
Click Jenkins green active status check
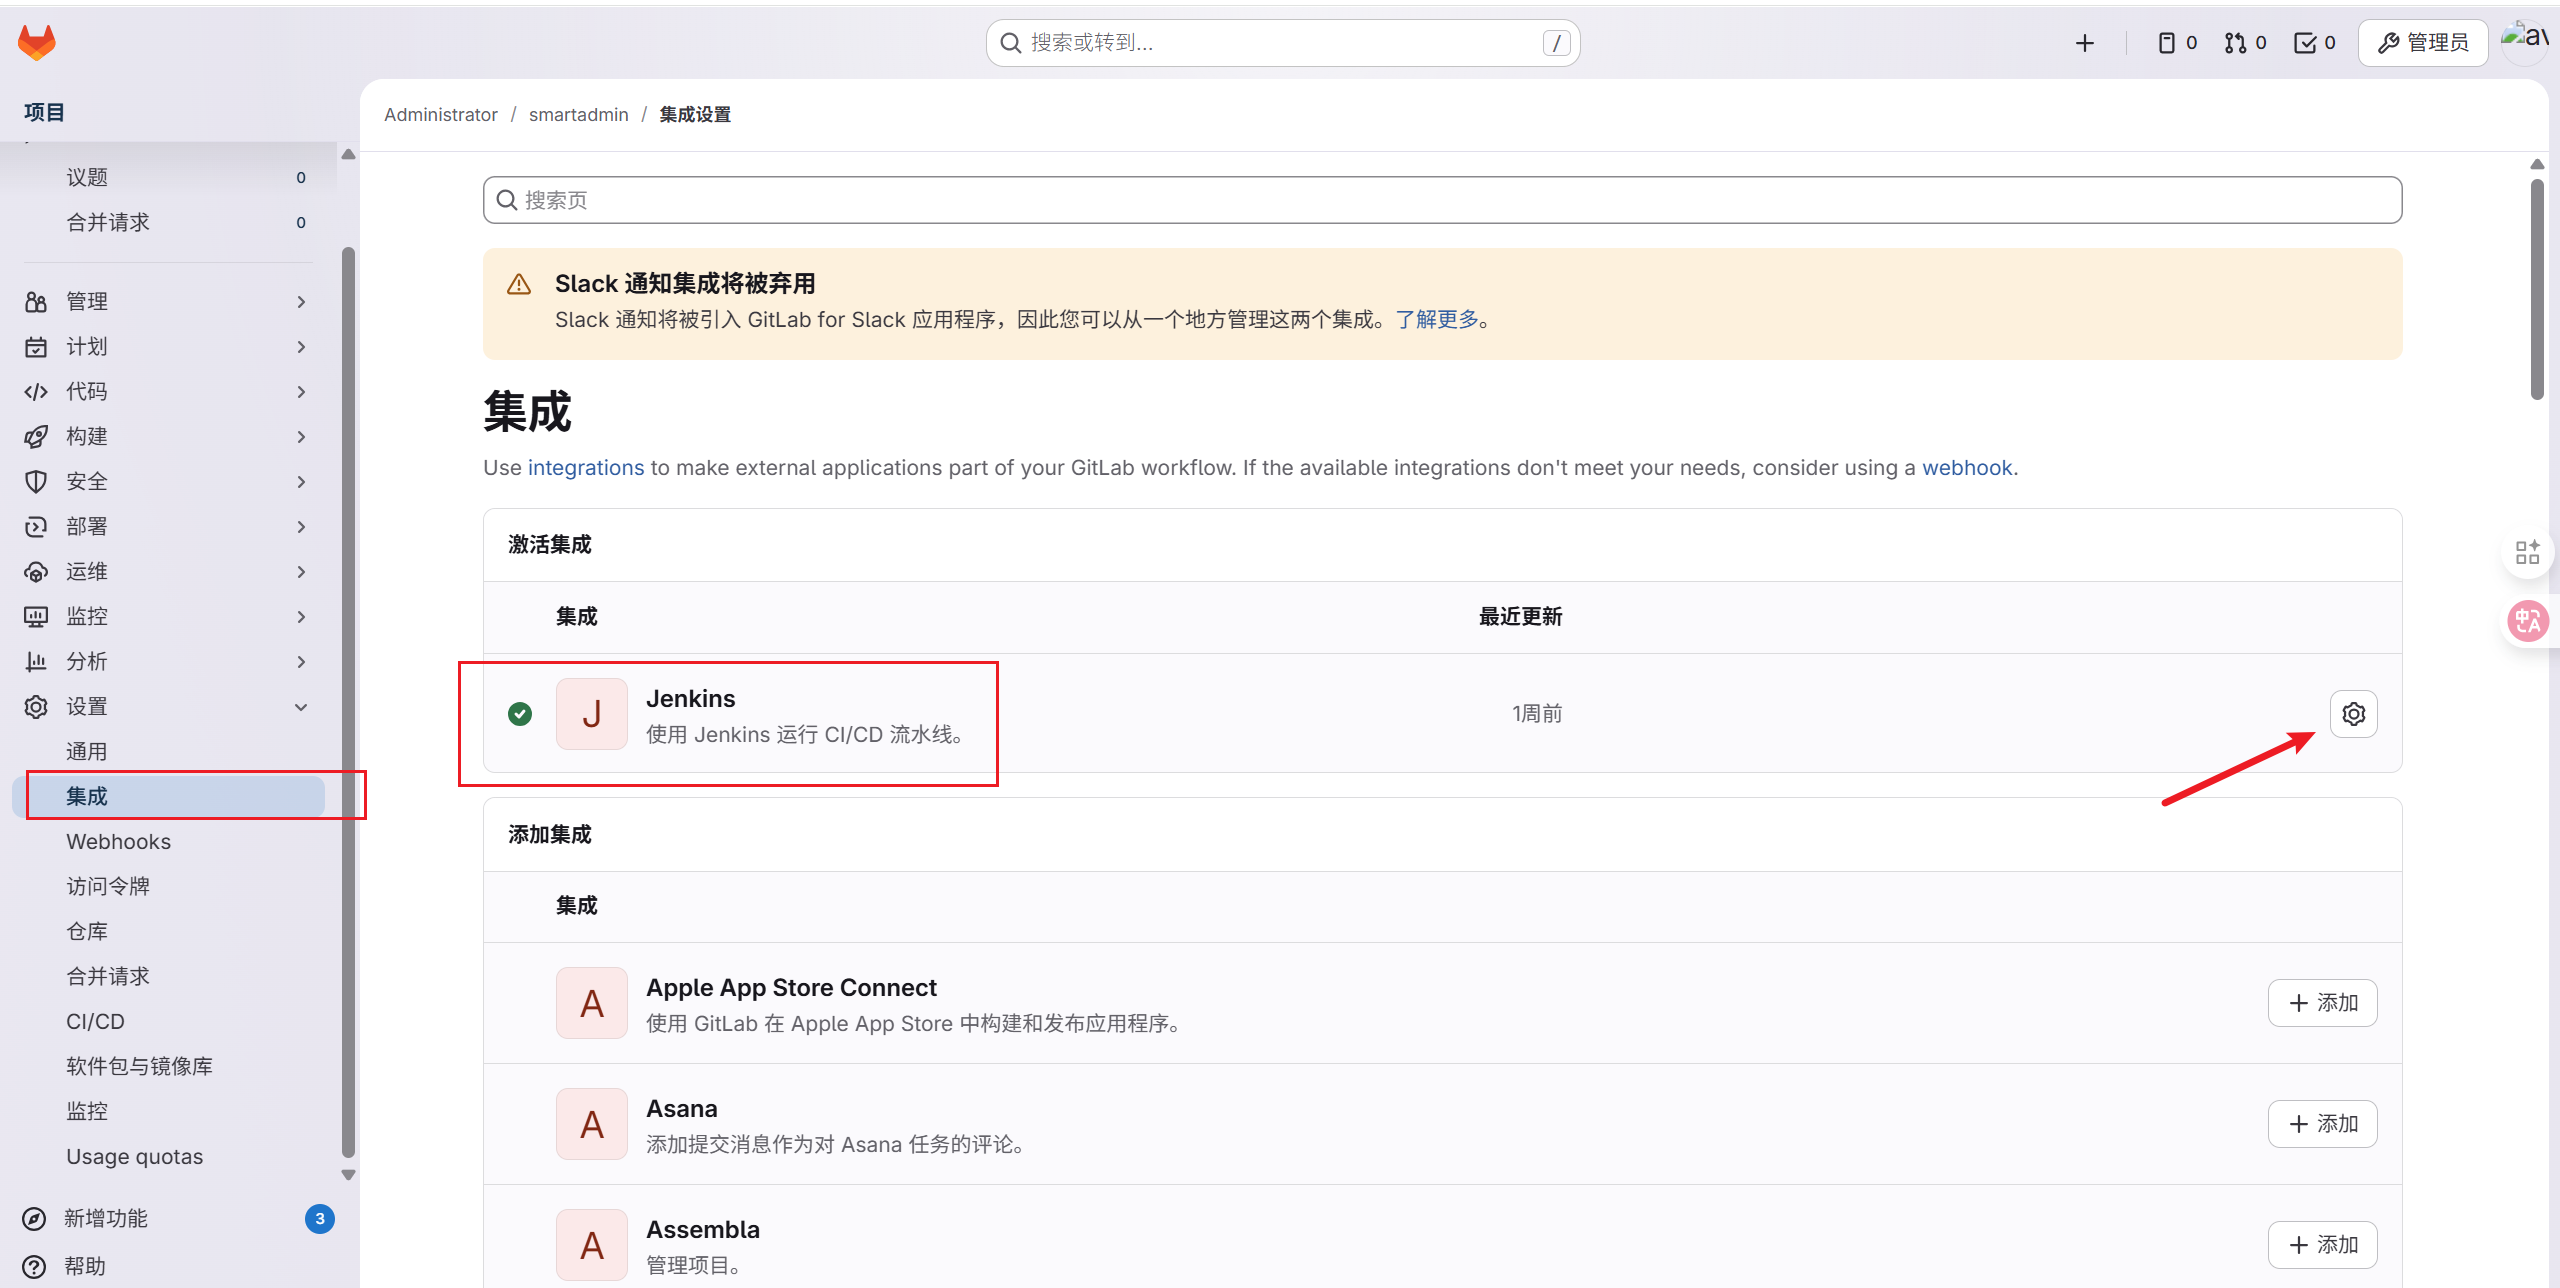click(520, 714)
